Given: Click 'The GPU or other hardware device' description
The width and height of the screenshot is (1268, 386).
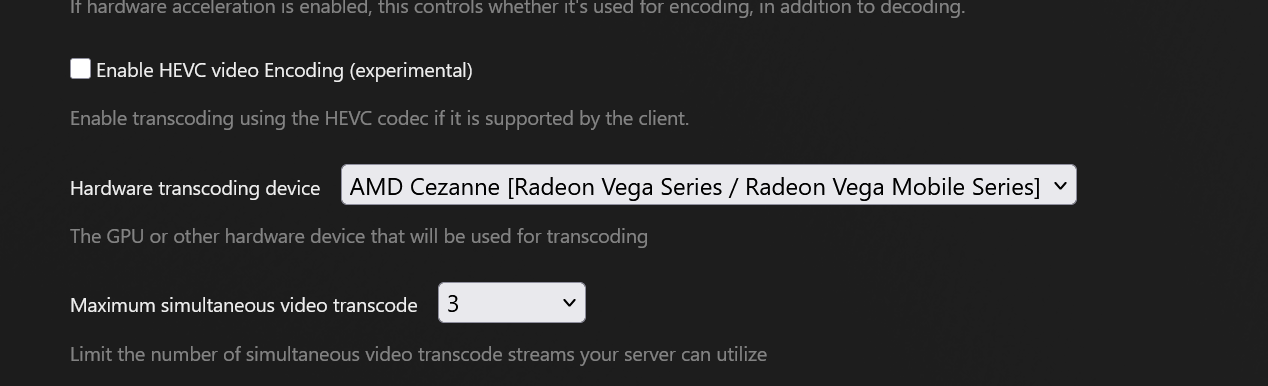Looking at the screenshot, I should (359, 236).
